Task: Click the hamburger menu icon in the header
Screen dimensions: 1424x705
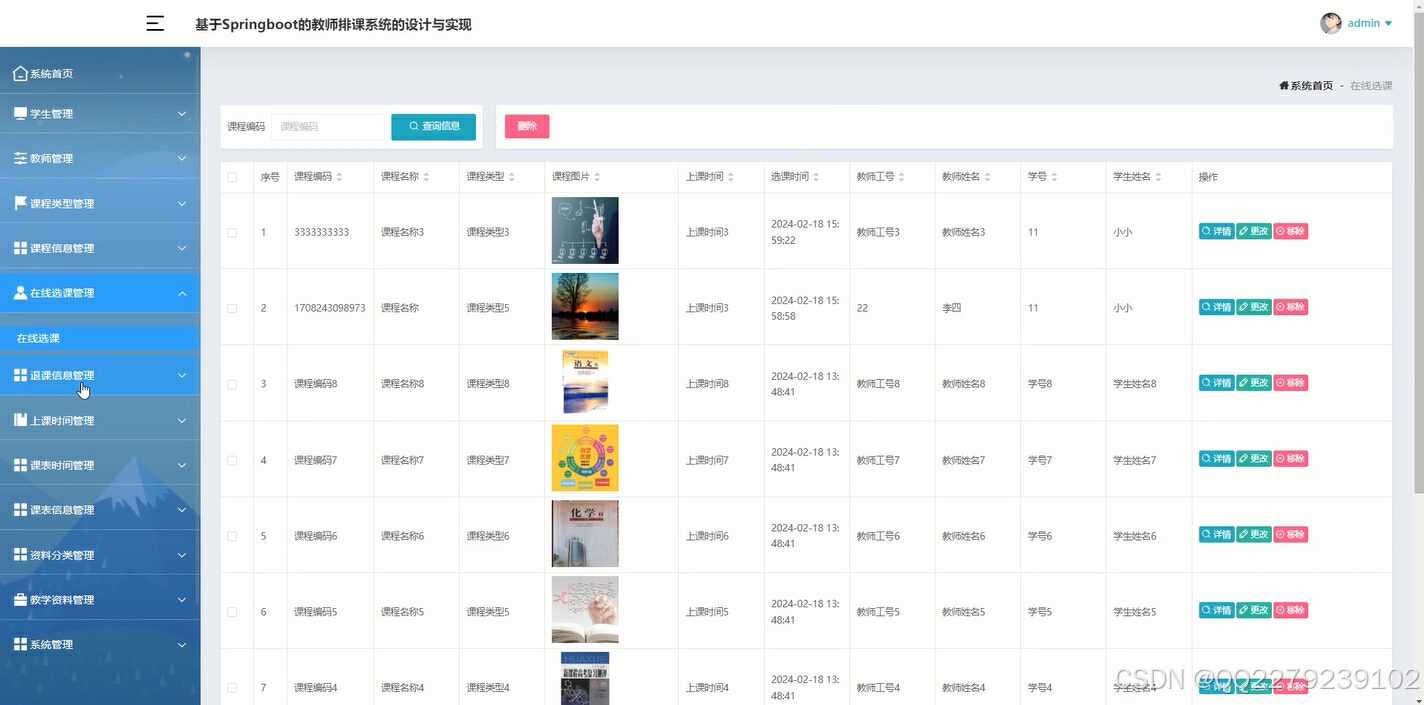Action: point(155,23)
